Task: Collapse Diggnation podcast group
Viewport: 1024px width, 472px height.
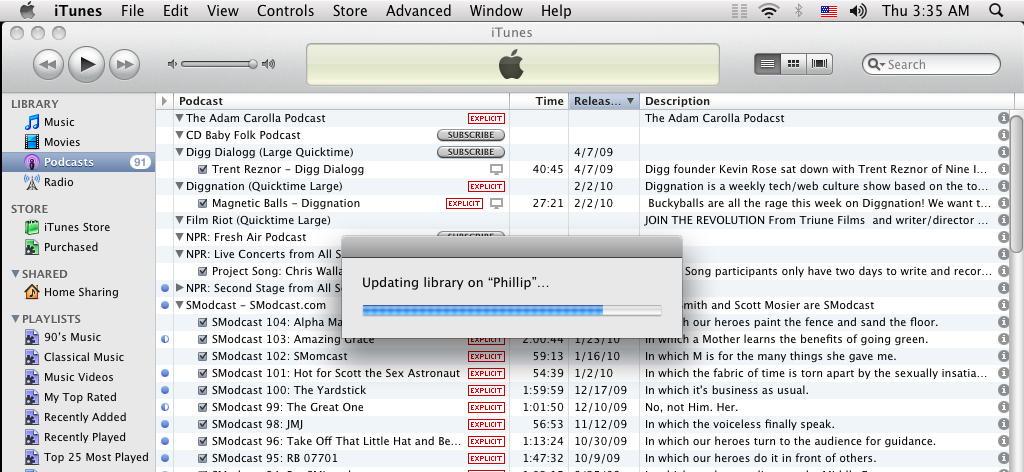Action: click(180, 186)
